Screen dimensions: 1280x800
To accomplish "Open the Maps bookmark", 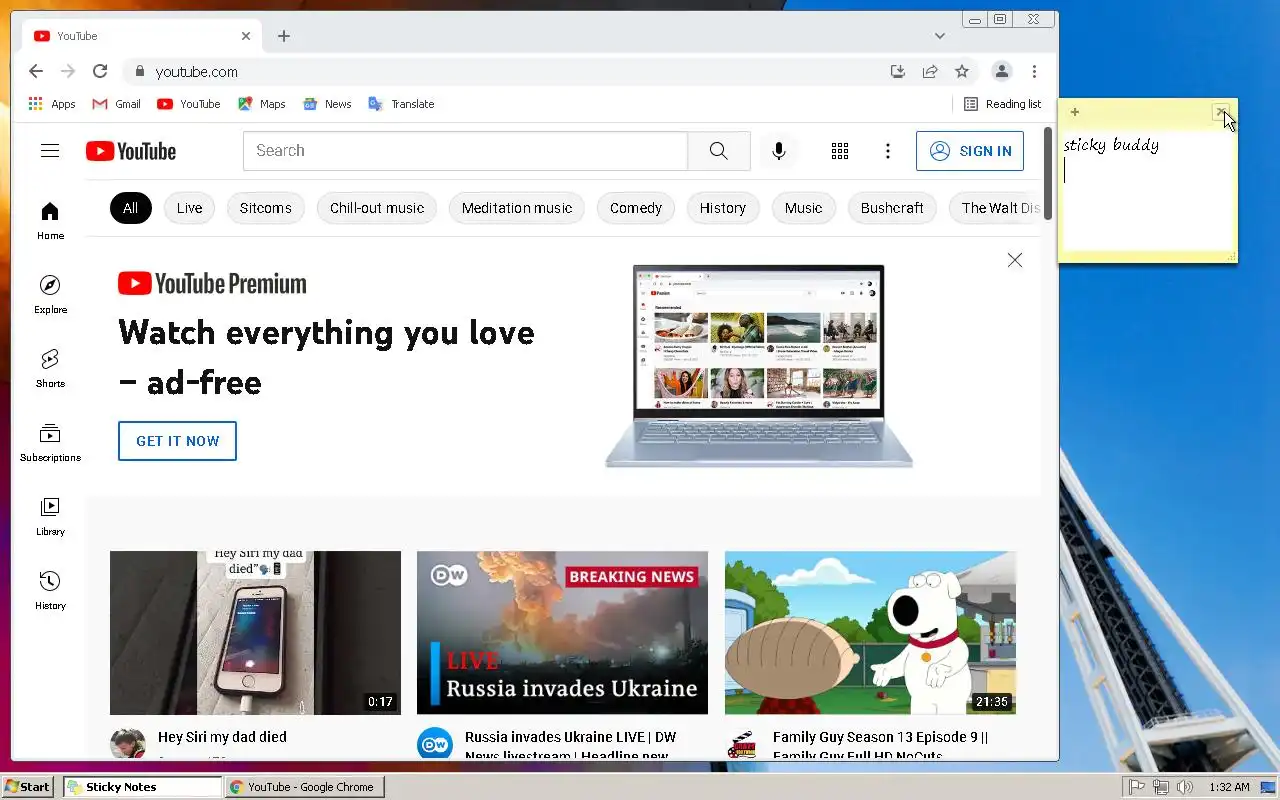I will [x=262, y=104].
